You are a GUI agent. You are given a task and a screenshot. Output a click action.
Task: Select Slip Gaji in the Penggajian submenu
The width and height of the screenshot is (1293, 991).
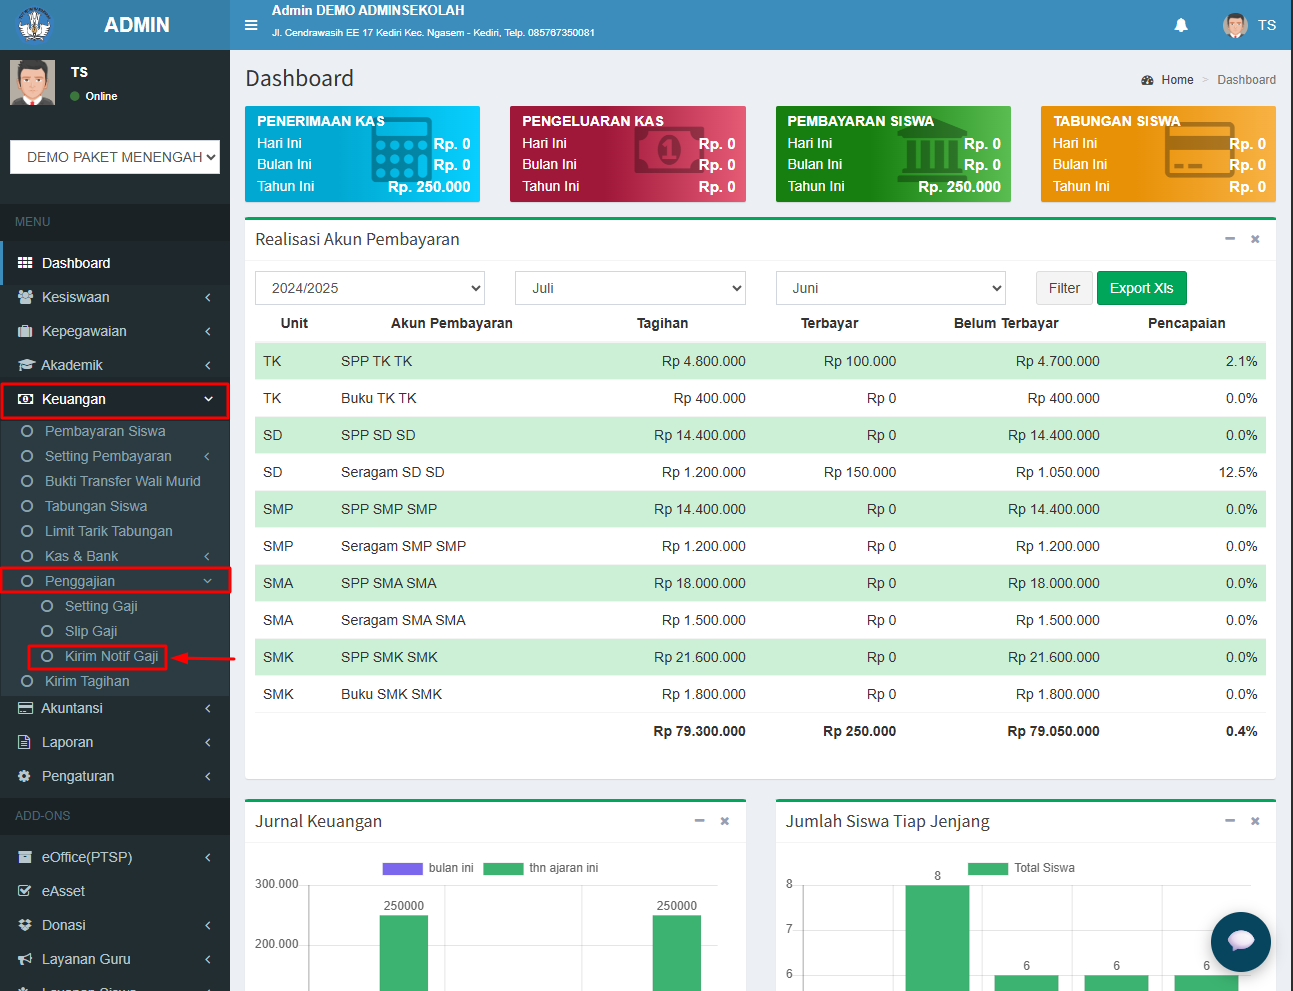pos(91,631)
